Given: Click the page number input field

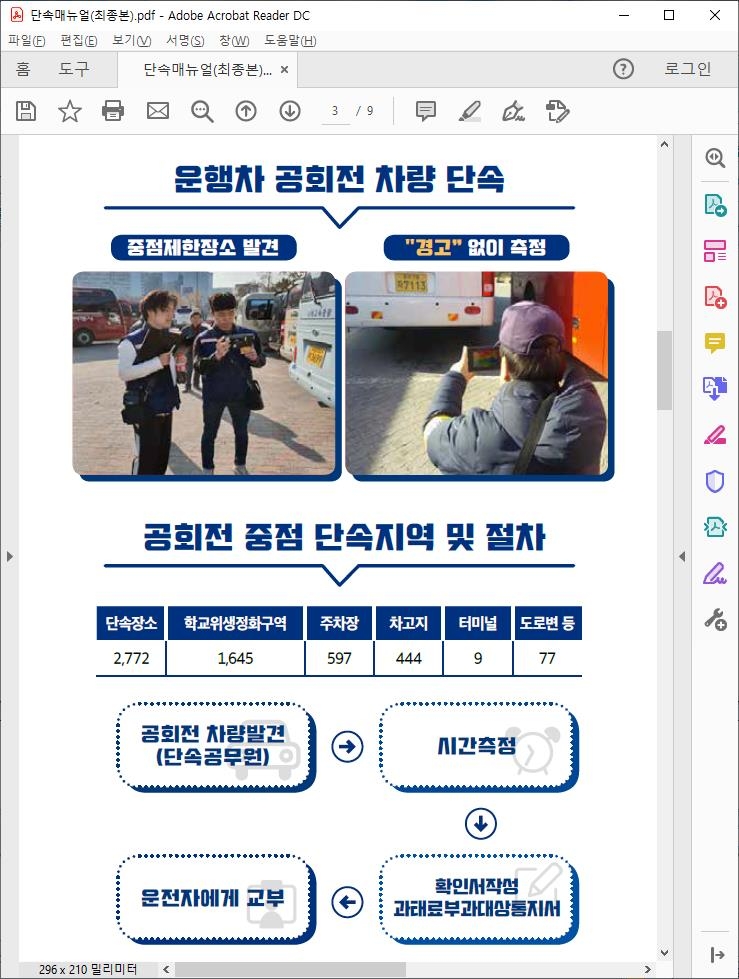Looking at the screenshot, I should tap(336, 111).
